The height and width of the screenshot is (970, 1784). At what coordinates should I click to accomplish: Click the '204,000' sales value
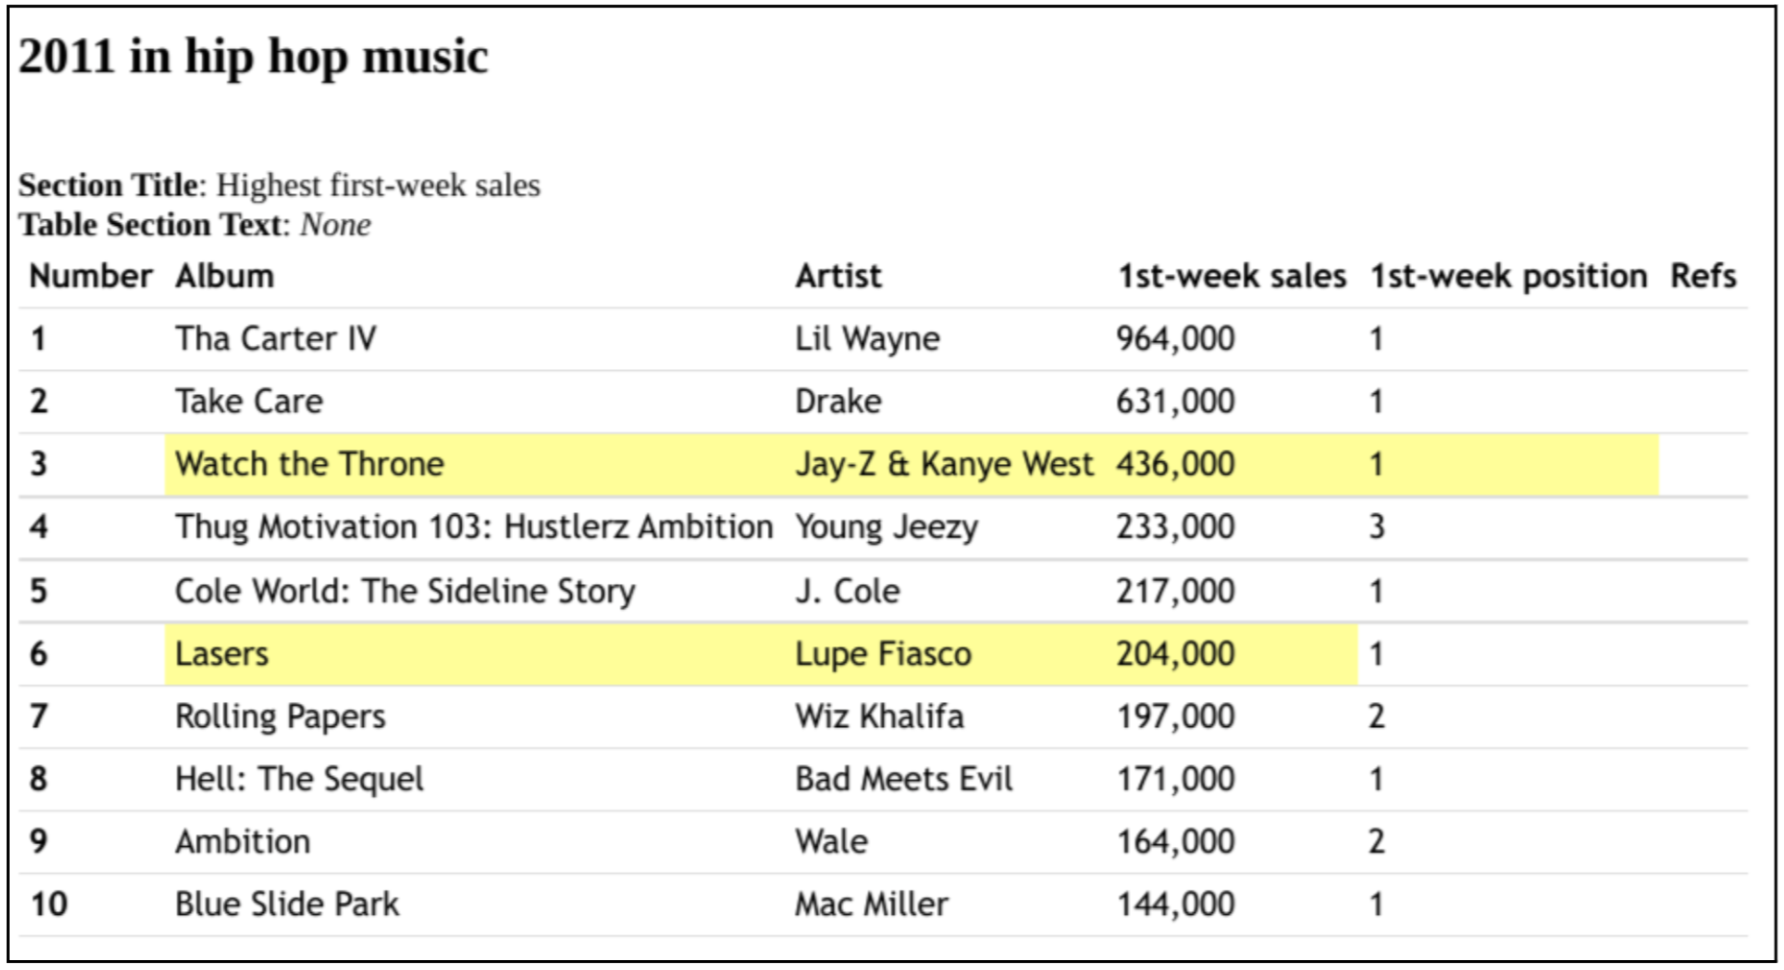(x=1175, y=654)
